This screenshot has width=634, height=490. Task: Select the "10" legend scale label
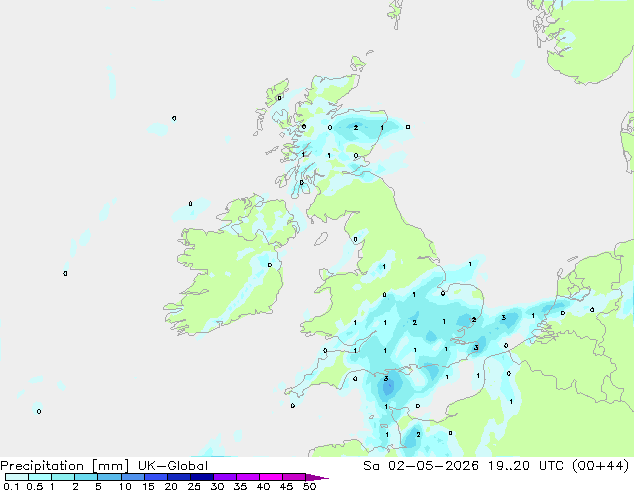point(125,486)
